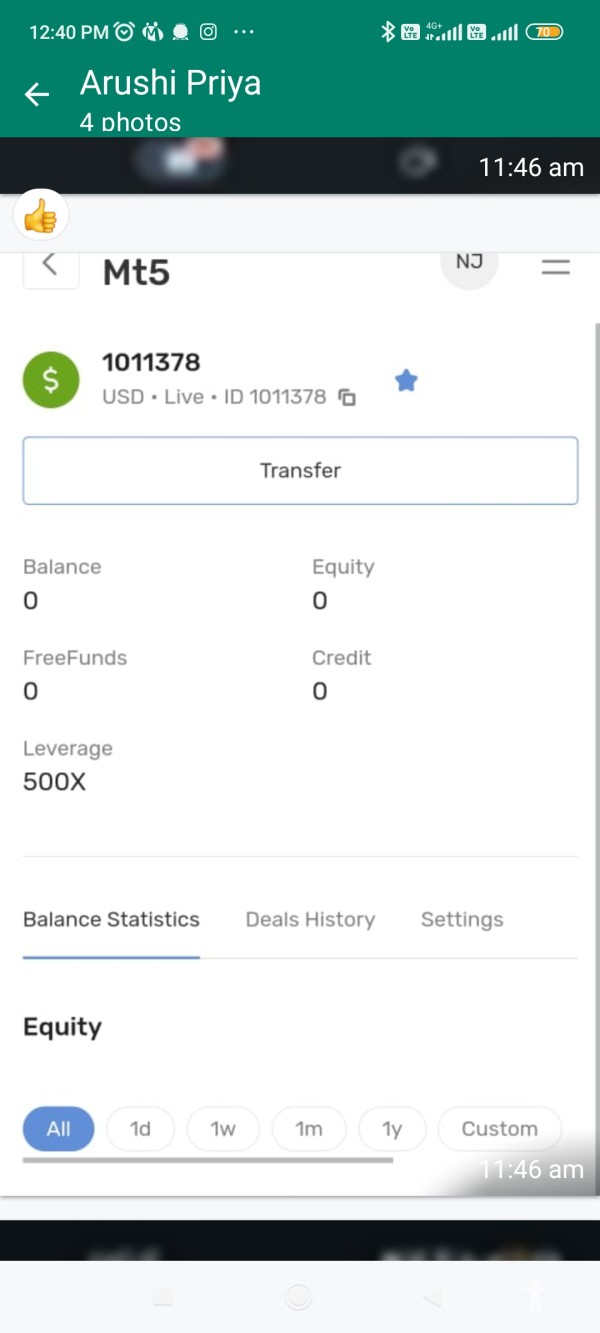Tap the back chevron next to Mt5
Image resolution: width=600 pixels, height=1333 pixels.
pos(50,267)
